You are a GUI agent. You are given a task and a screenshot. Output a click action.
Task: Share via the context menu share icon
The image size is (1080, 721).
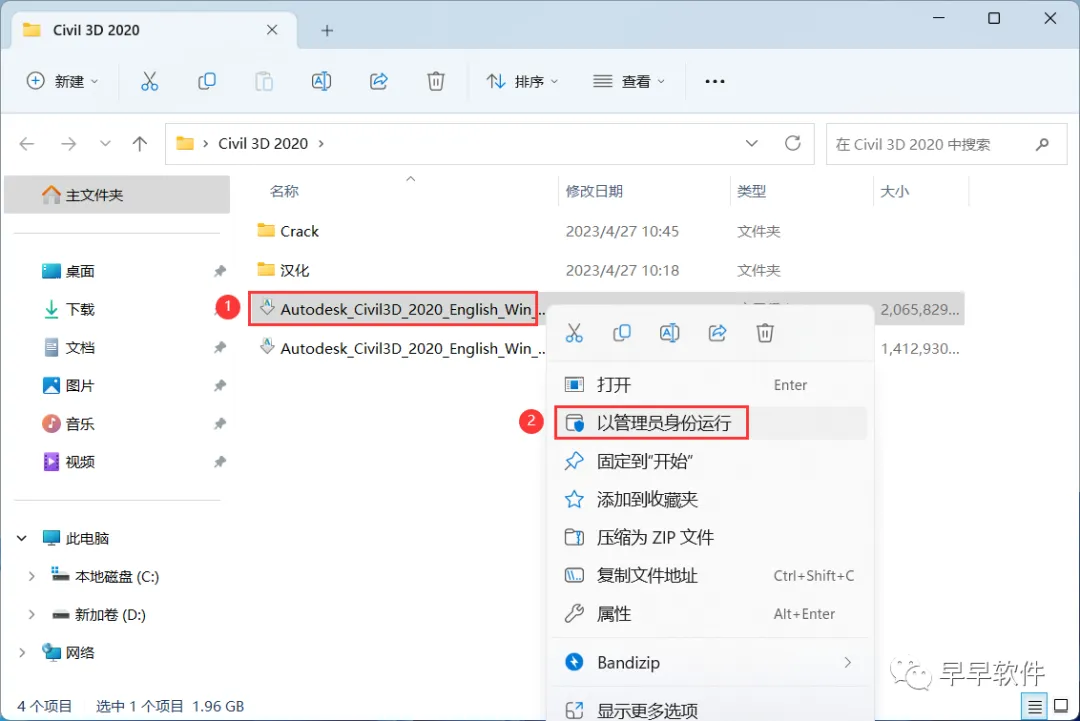tap(717, 333)
